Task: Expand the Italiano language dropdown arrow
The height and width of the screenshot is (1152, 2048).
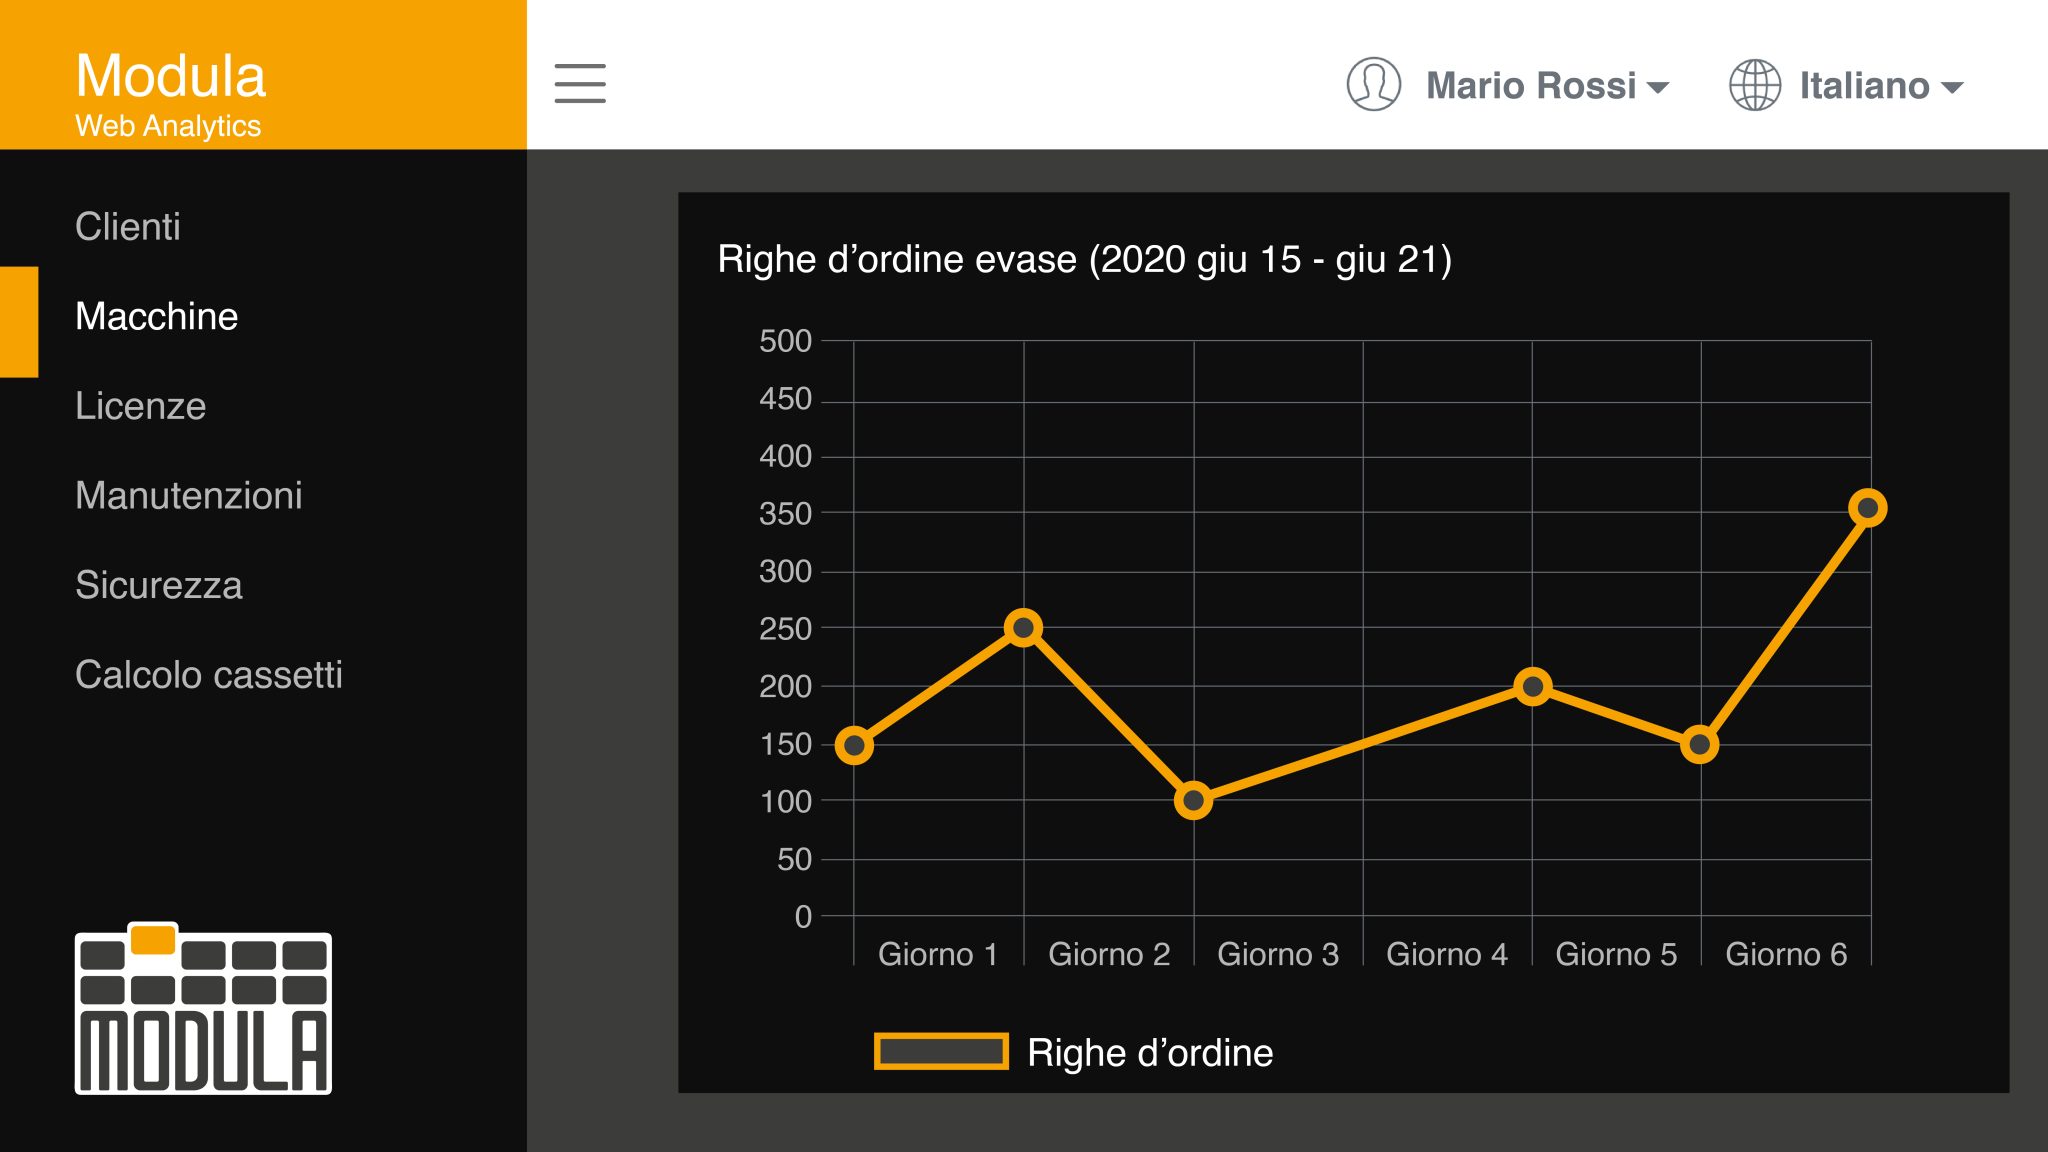Action: [x=1952, y=88]
